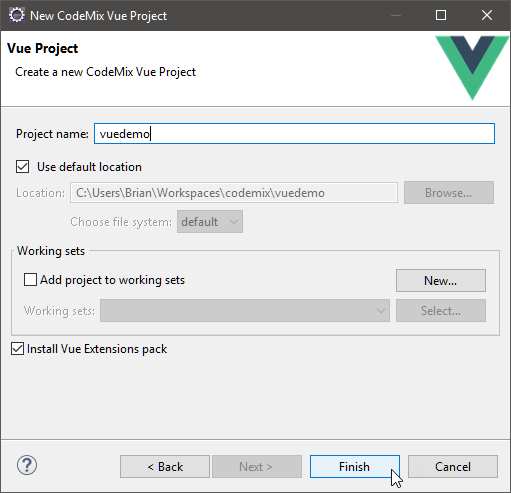Uncheck Use default location
Screen dimensions: 511x493
click(x=22, y=167)
